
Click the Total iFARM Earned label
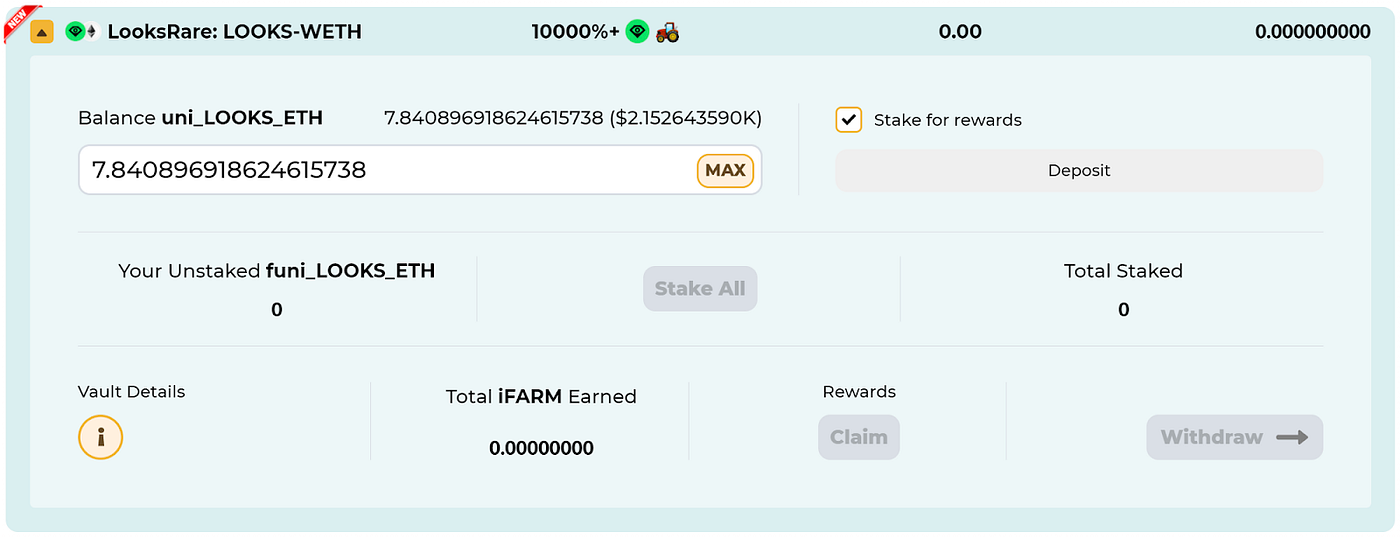[541, 396]
